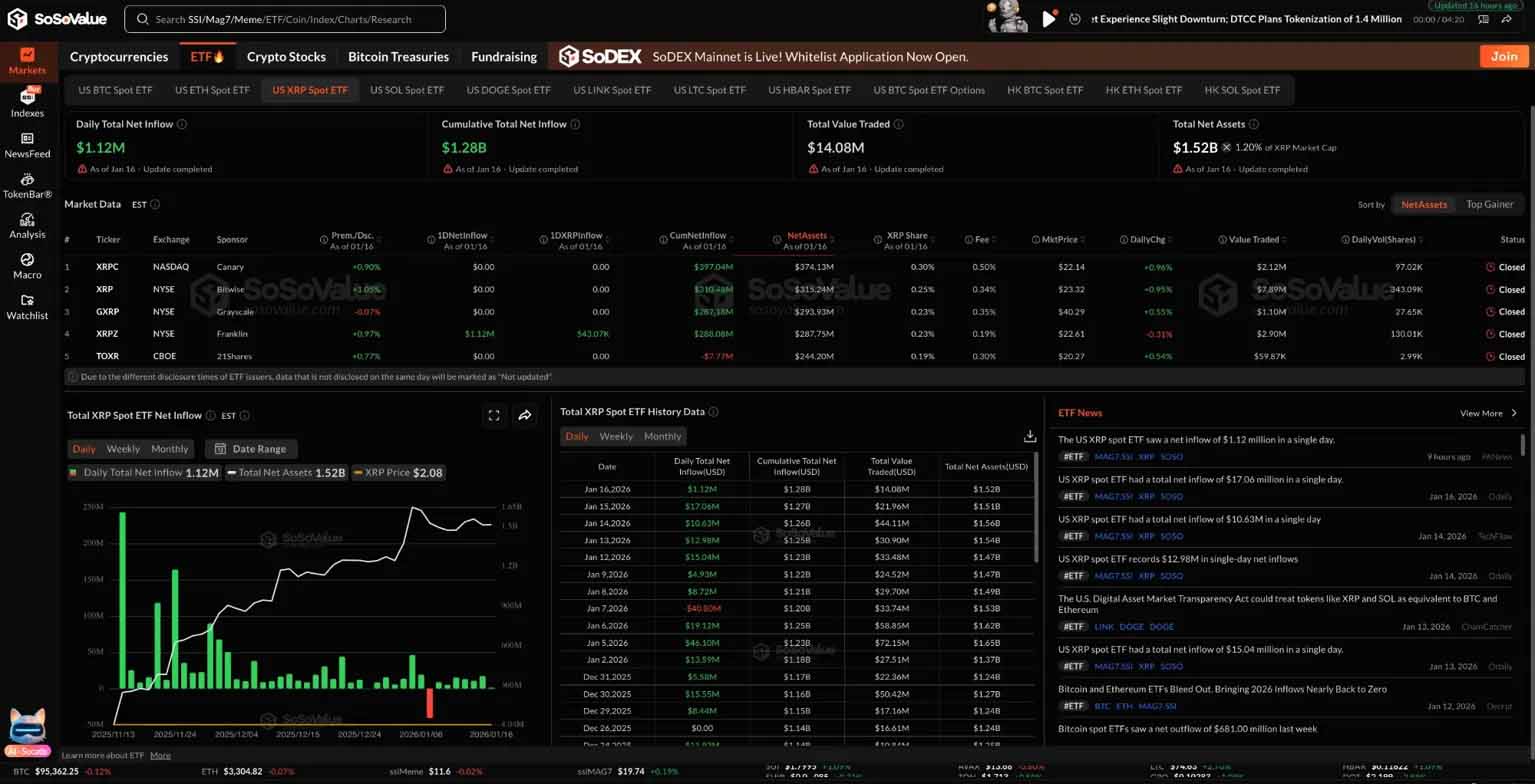Click info icon next to Market Data EST
Screen dimensions: 1535x784
click(155, 204)
